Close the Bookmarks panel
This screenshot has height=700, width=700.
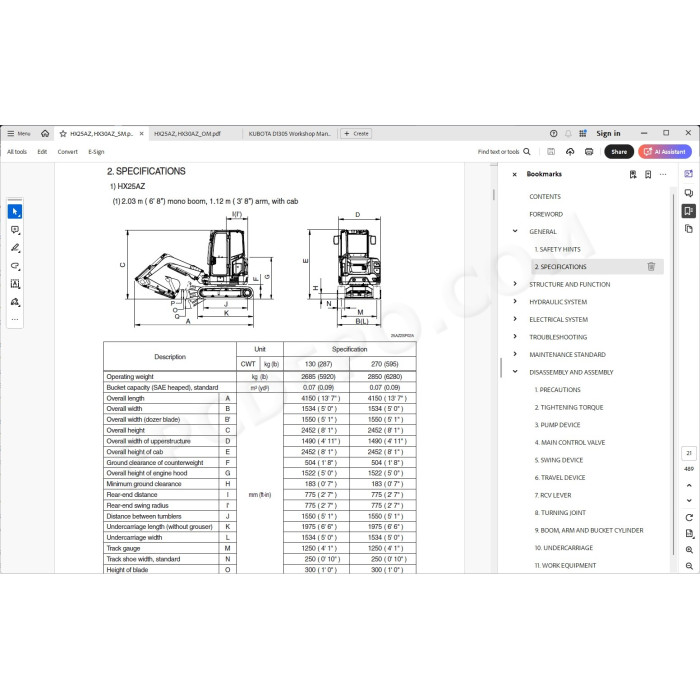514,175
